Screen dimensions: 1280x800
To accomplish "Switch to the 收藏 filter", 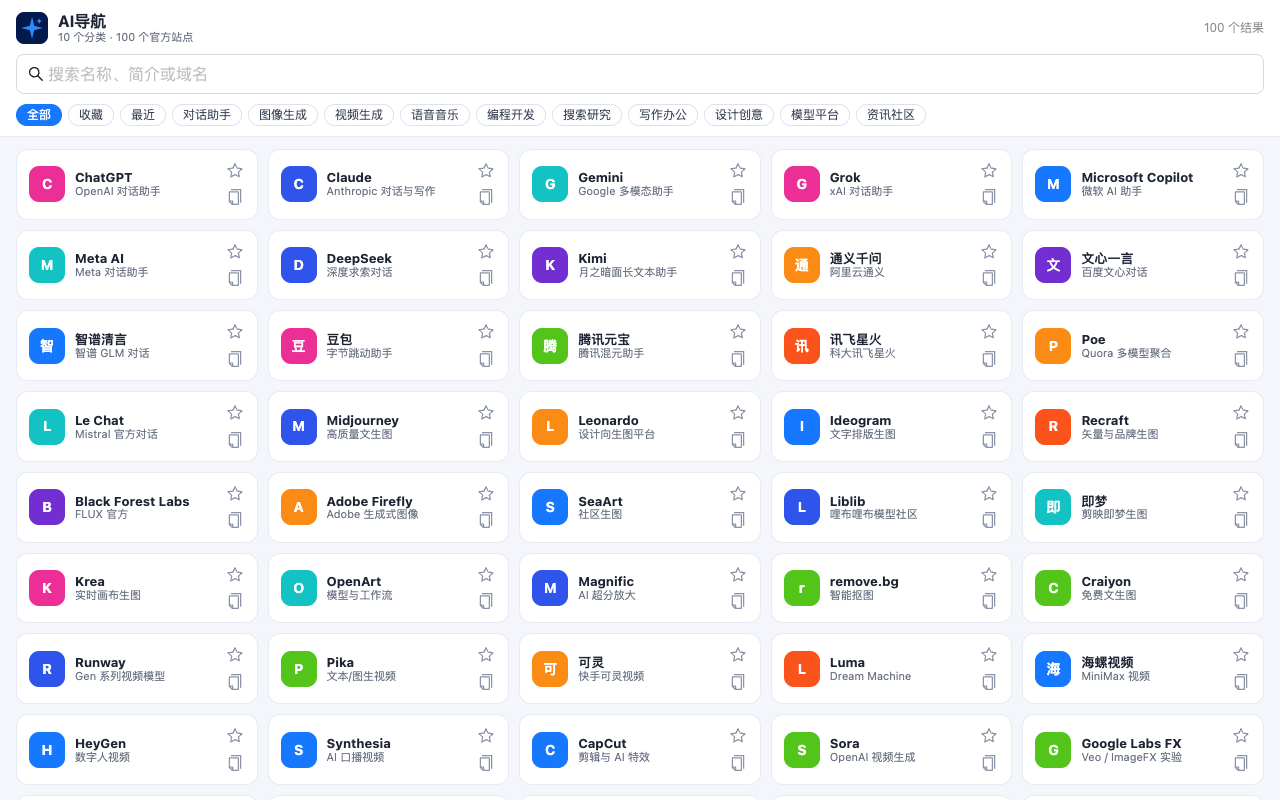I will click(x=91, y=115).
